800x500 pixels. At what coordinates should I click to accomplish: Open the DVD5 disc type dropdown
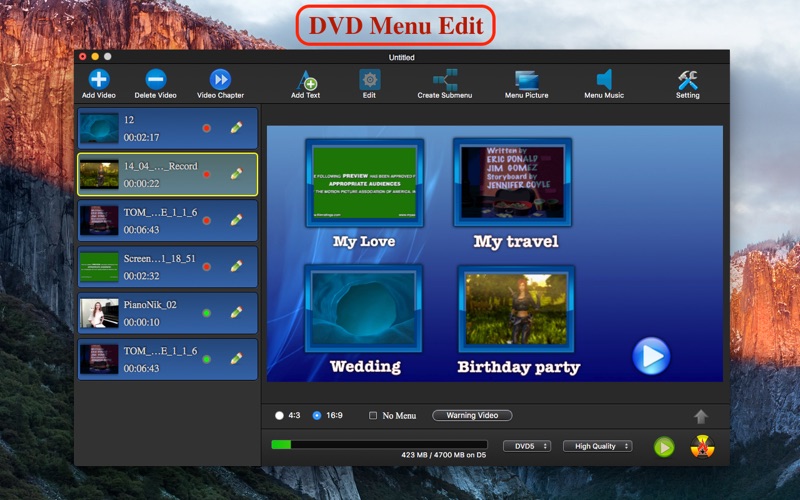[527, 446]
